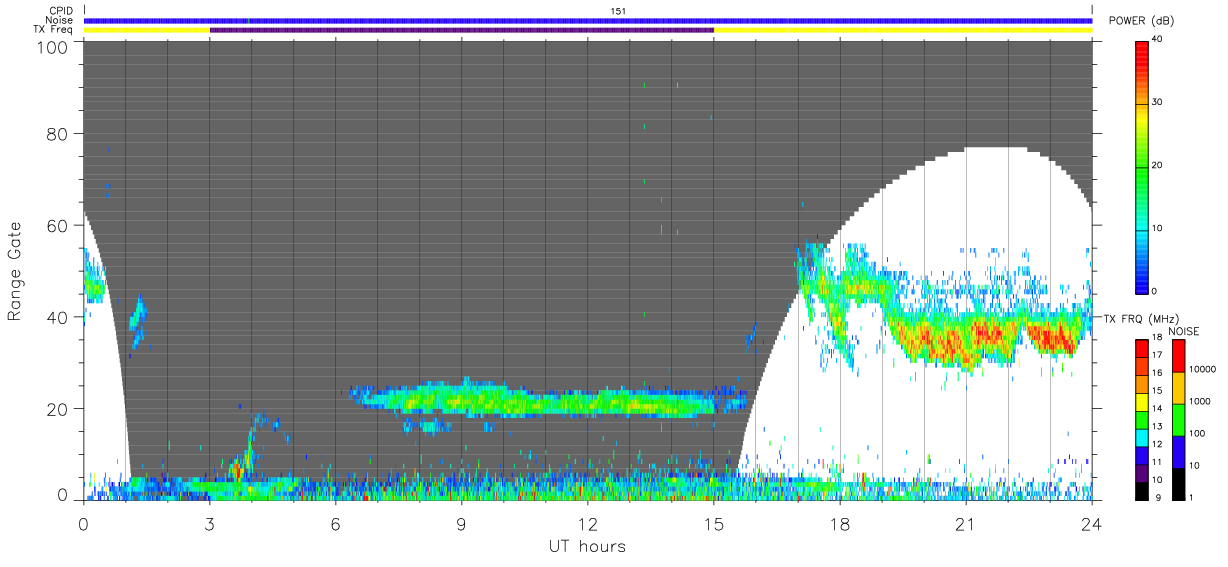The image size is (1228, 567).
Task: Click the '15' tick on the UT hours axis
Action: click(714, 522)
